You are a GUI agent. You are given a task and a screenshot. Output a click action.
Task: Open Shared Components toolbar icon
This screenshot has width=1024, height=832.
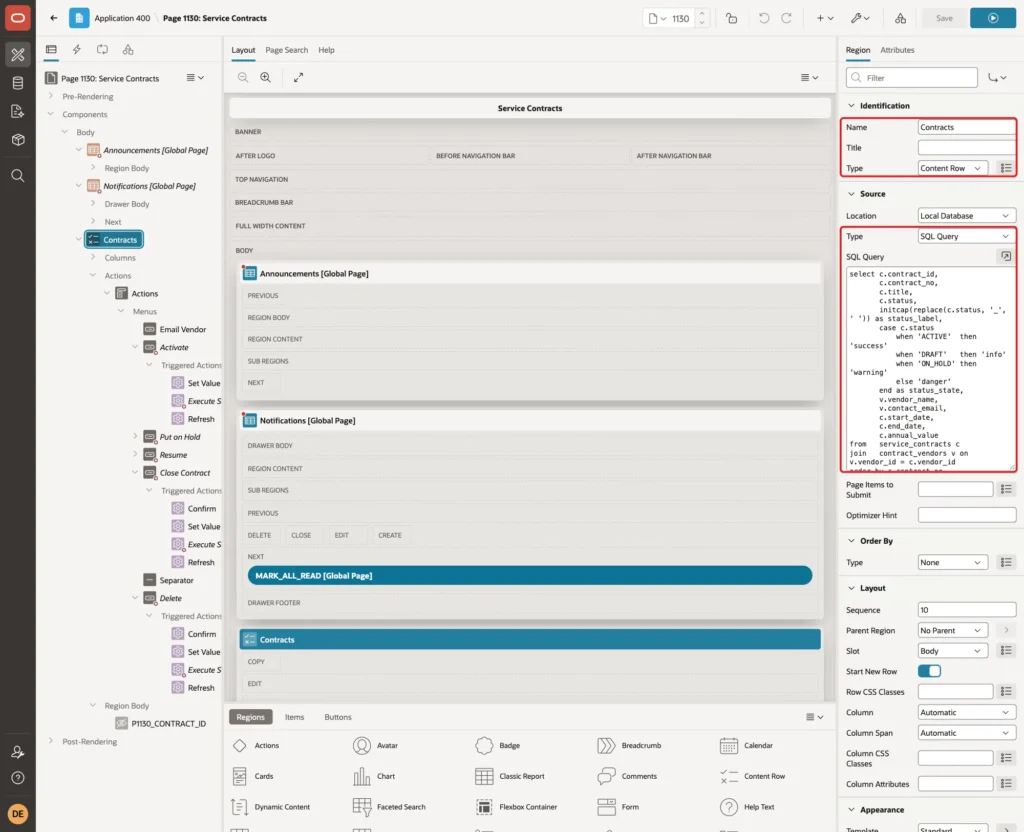(x=901, y=18)
